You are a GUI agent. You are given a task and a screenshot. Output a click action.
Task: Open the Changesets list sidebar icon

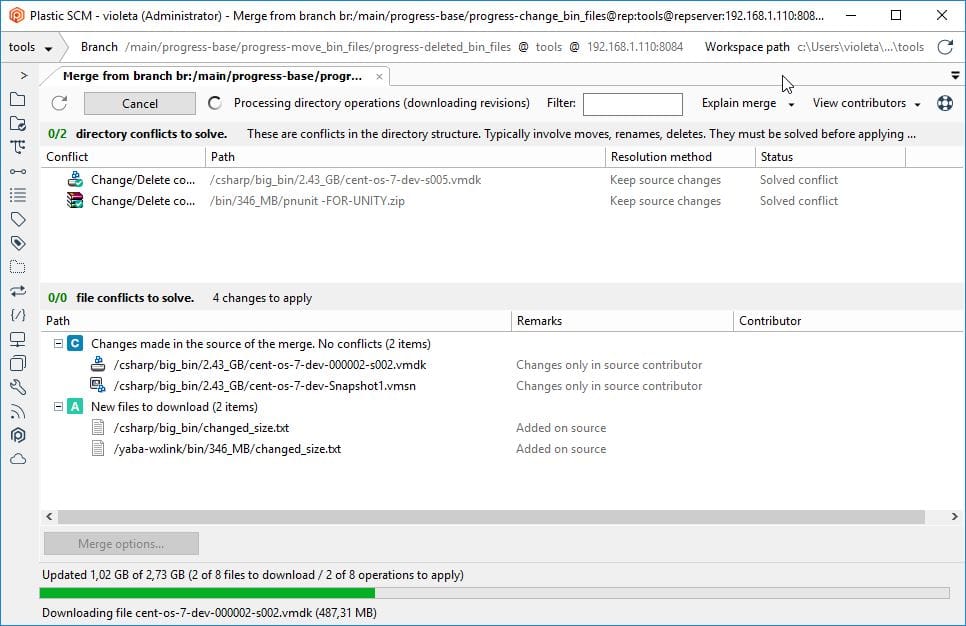click(18, 196)
